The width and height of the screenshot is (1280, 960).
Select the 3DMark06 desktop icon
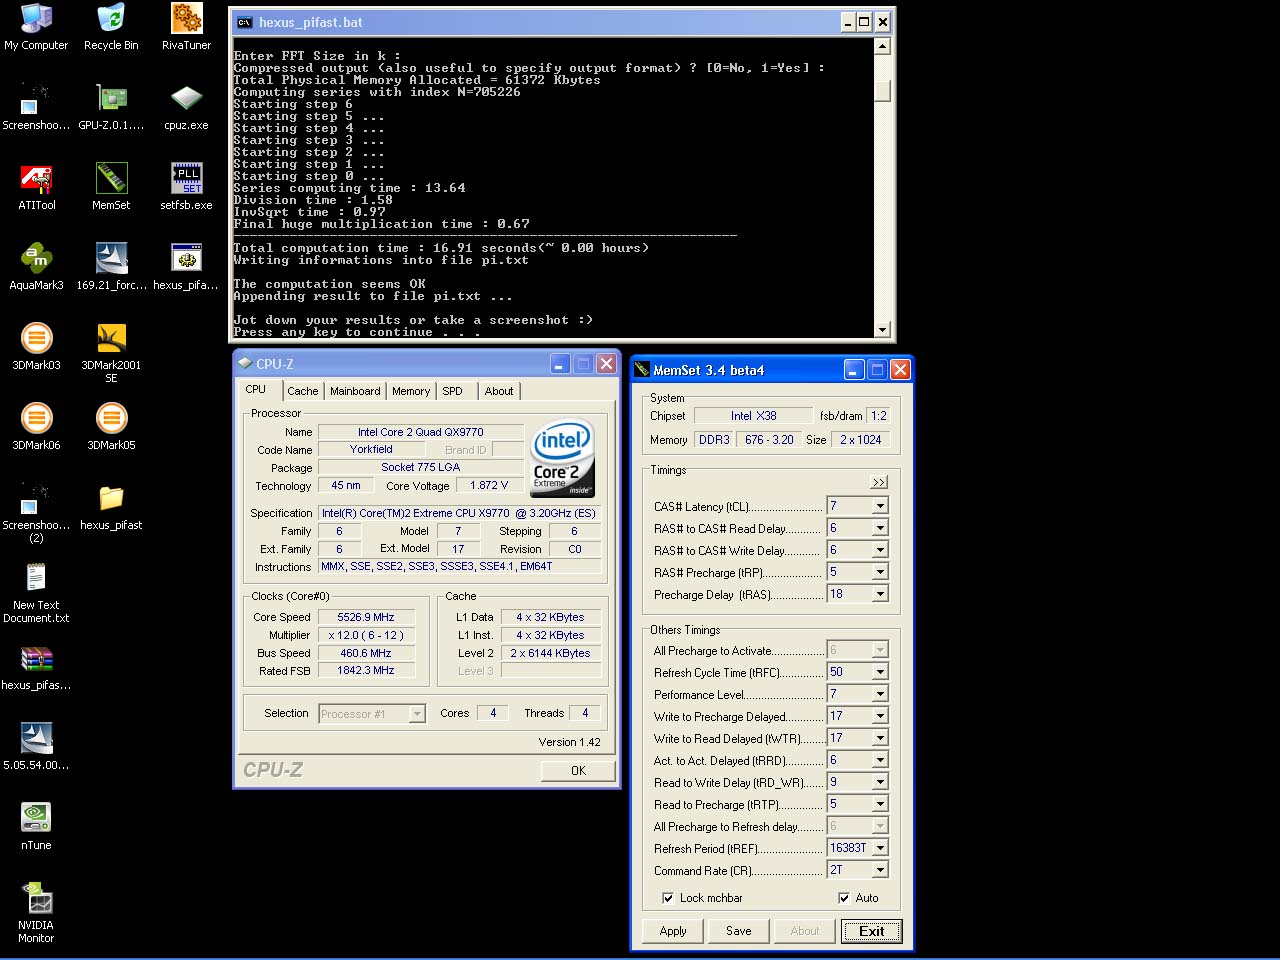[x=36, y=427]
